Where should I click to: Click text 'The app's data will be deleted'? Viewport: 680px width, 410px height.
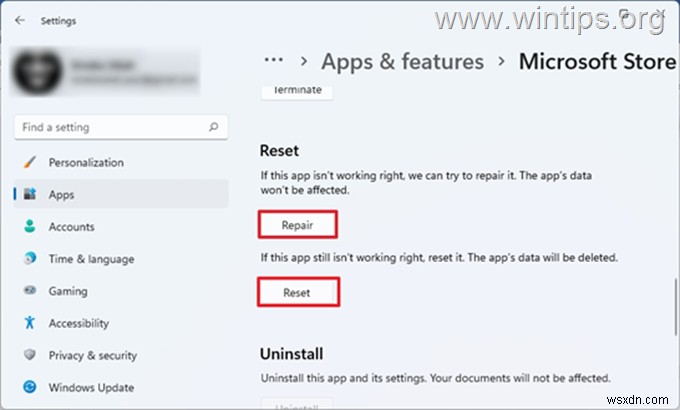(543, 257)
